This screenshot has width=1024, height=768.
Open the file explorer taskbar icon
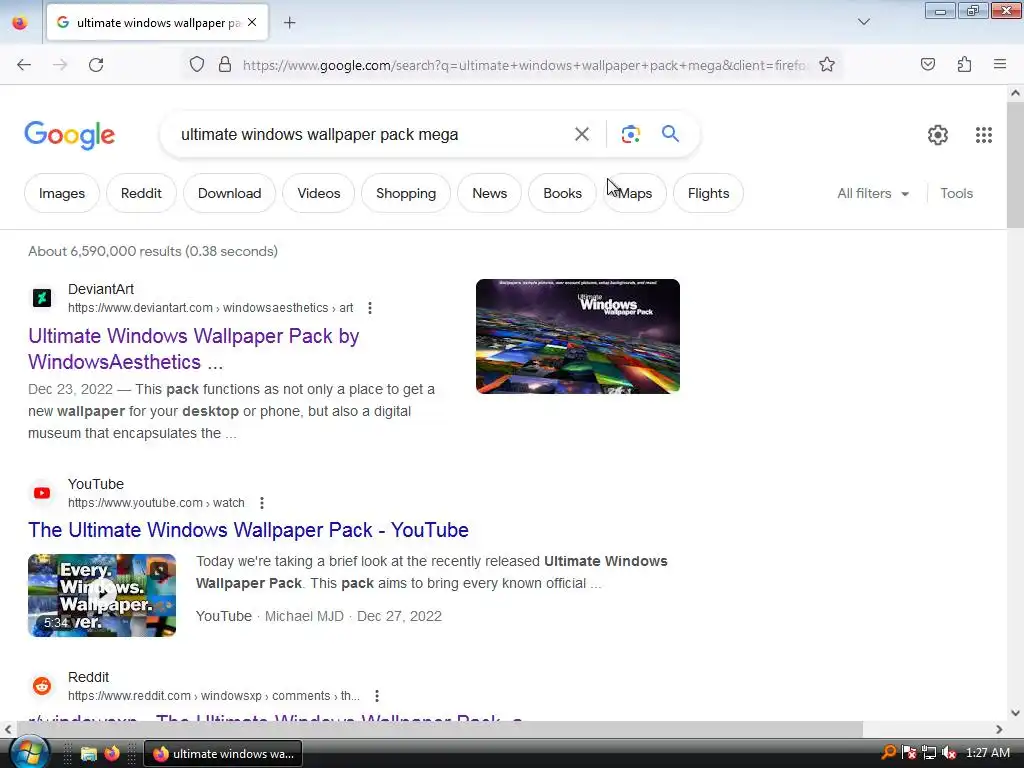[88, 754]
